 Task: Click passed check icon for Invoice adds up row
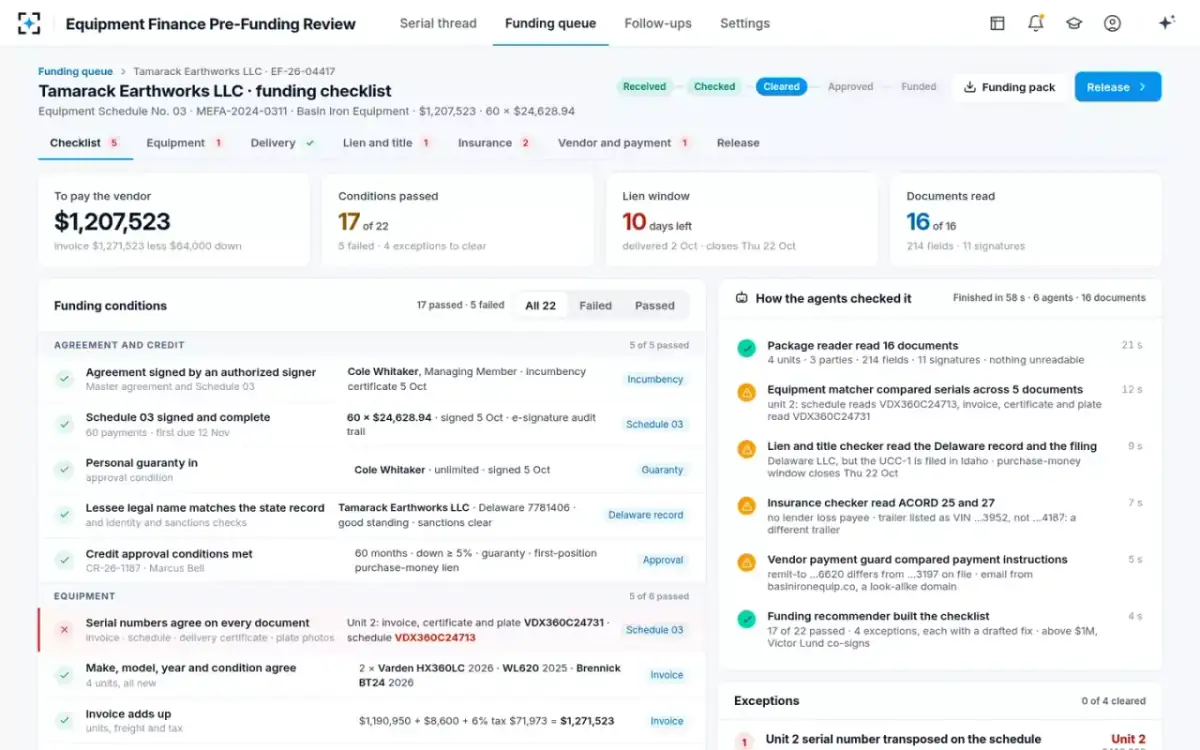point(64,721)
